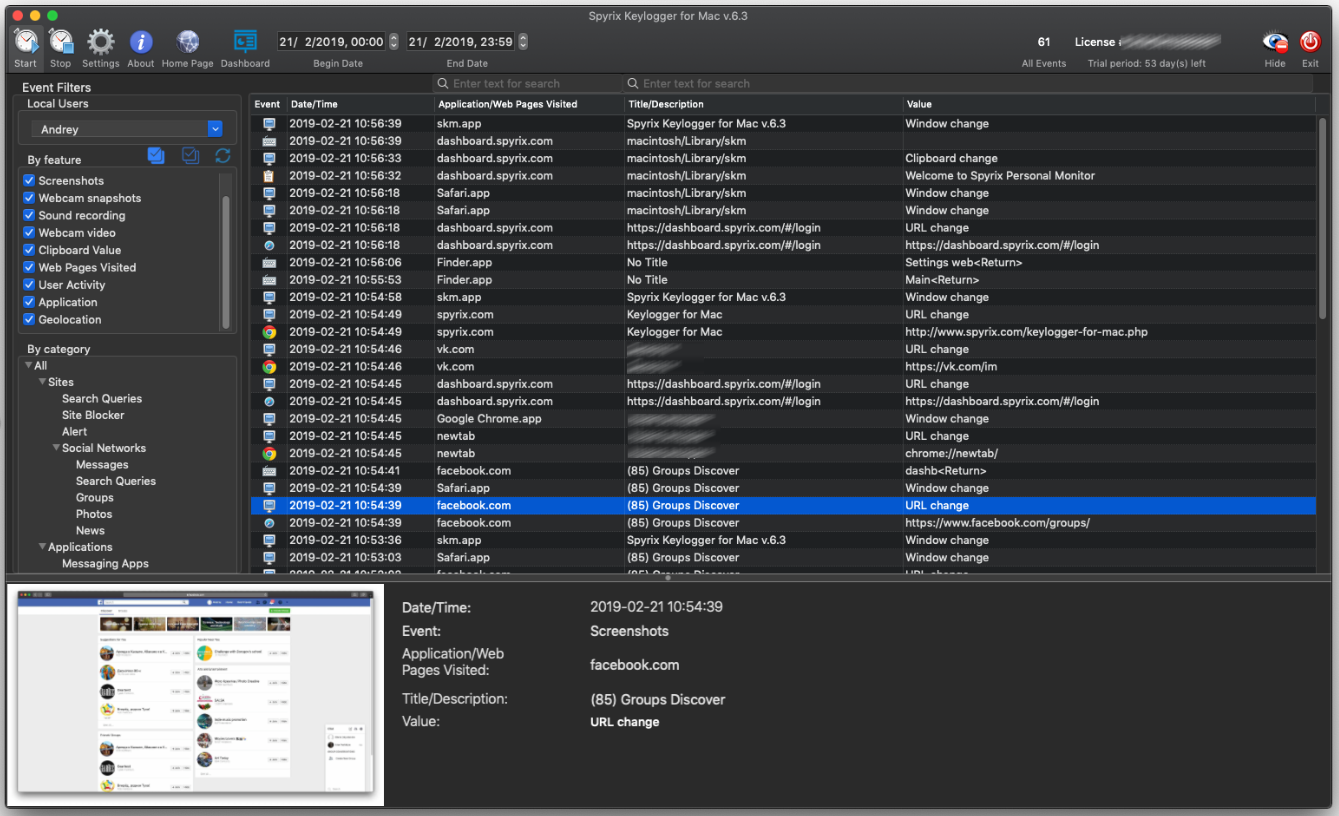This screenshot has width=1339, height=816.
Task: Click the End Date field
Action: tap(461, 42)
